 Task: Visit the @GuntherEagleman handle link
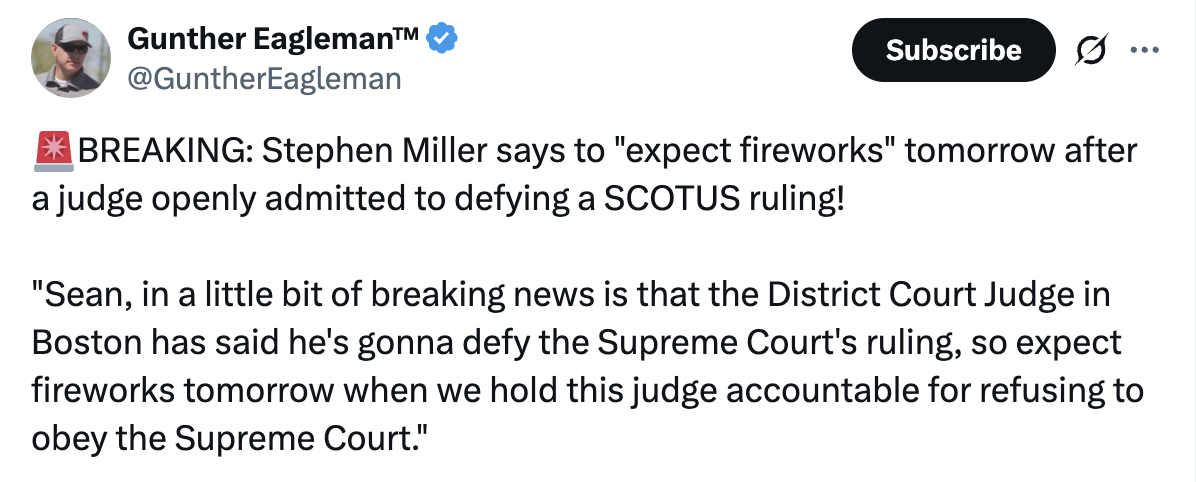263,78
